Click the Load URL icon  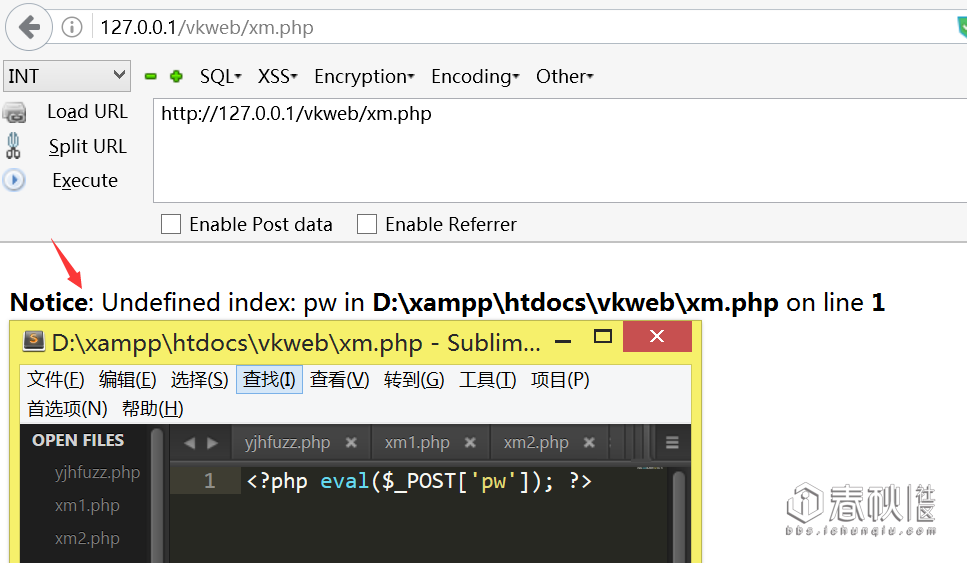[14, 113]
